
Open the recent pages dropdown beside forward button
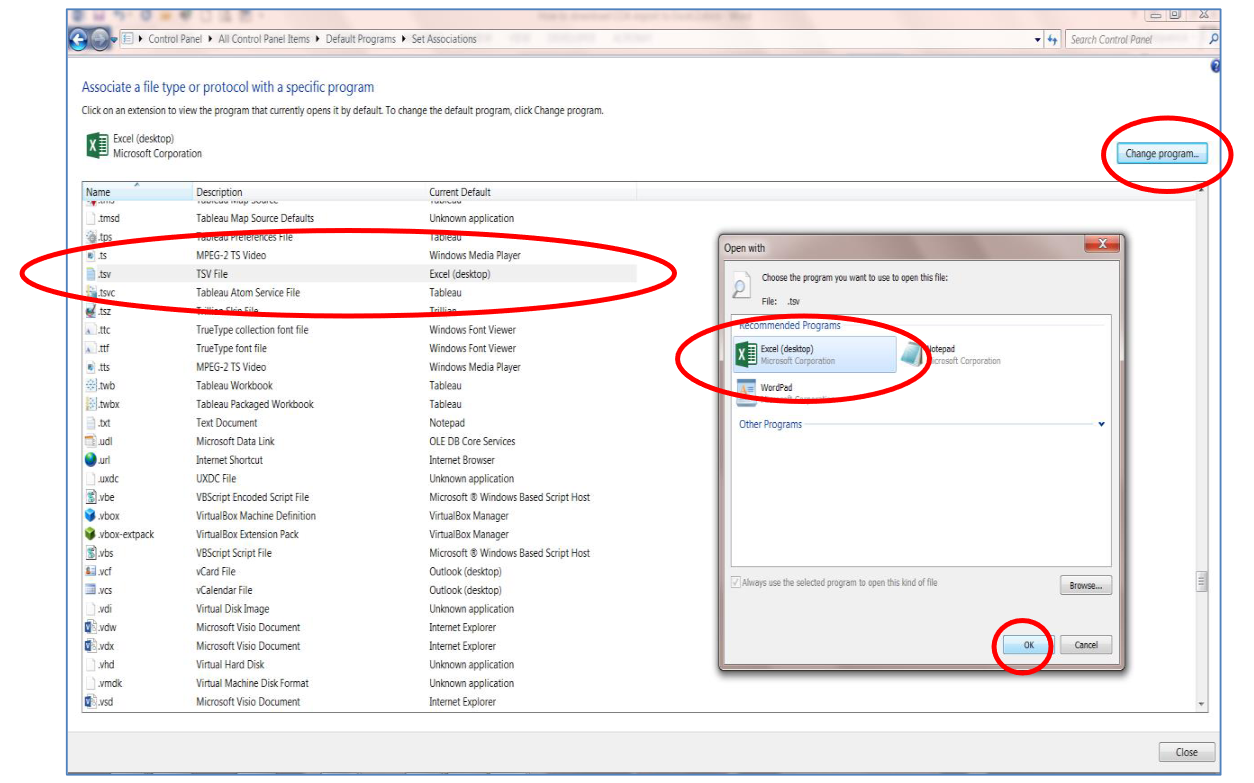113,39
